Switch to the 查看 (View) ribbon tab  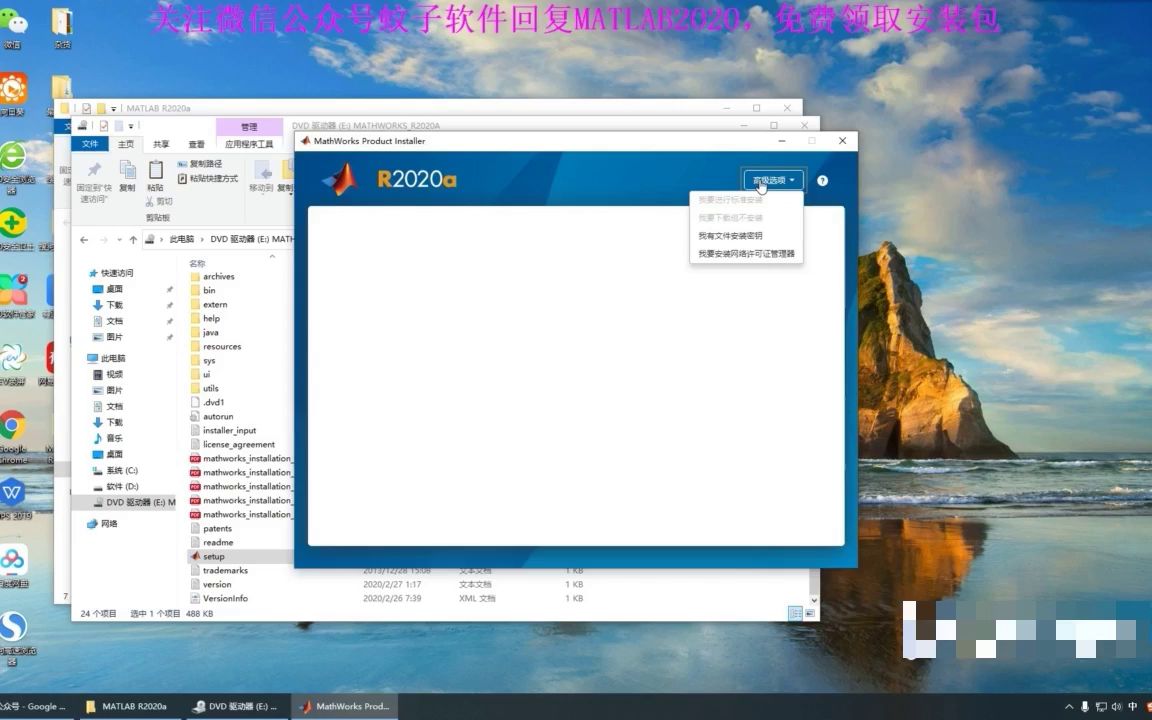coord(196,143)
